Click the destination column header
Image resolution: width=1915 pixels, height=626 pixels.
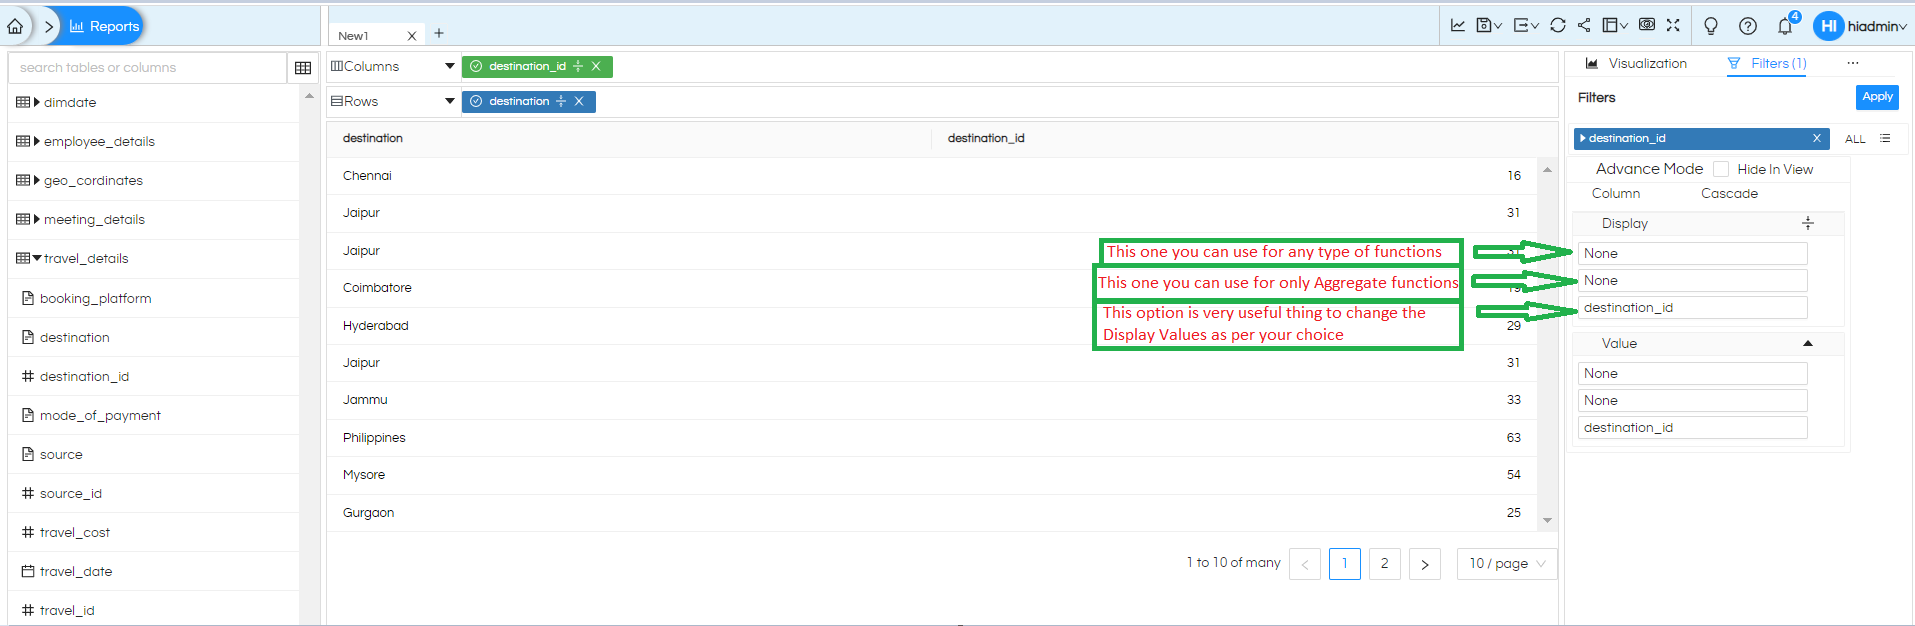[x=373, y=138]
